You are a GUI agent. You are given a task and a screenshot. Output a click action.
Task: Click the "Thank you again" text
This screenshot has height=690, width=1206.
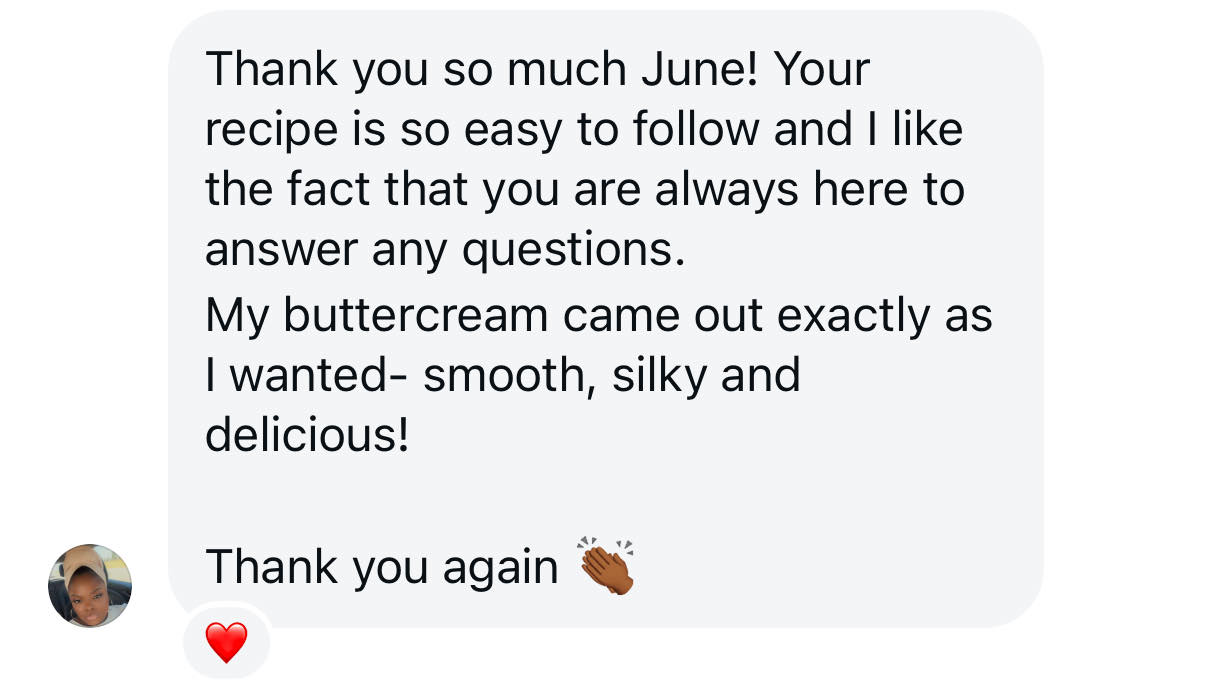pos(381,568)
